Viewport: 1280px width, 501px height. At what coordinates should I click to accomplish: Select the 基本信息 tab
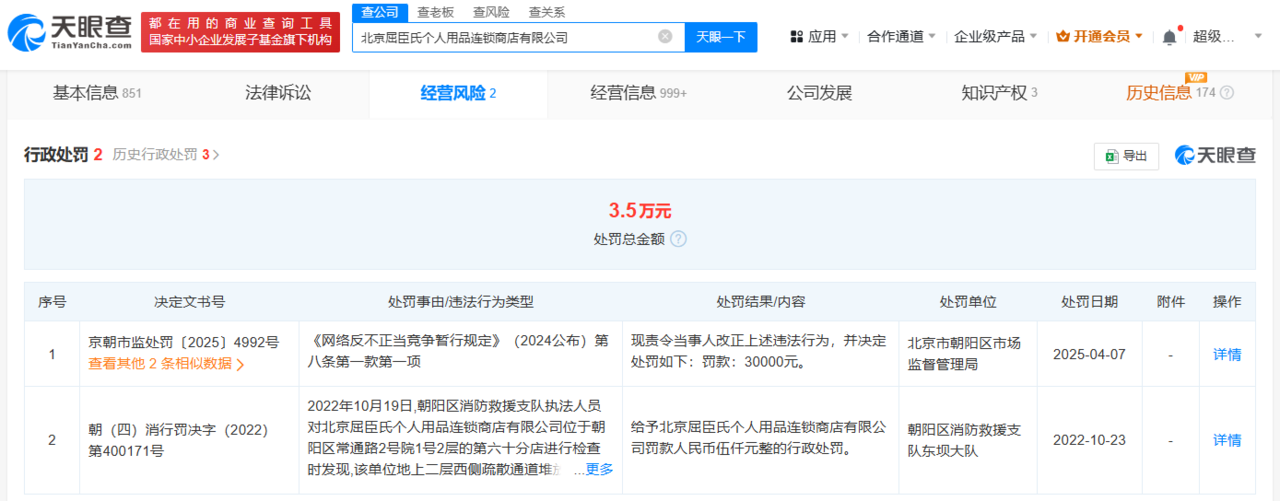point(97,93)
